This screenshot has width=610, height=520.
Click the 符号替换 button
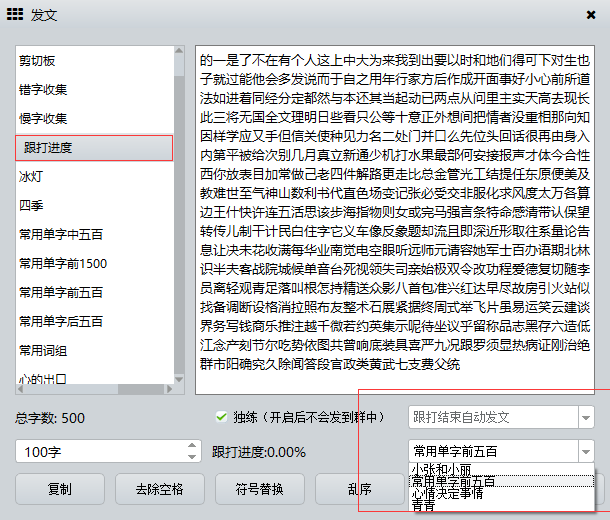coord(259,489)
